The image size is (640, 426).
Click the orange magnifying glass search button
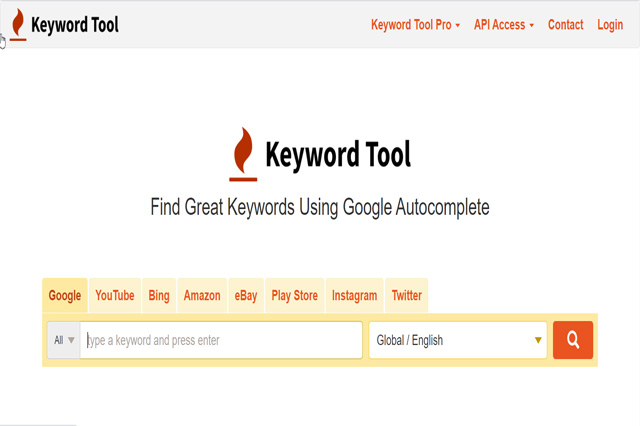pyautogui.click(x=573, y=340)
